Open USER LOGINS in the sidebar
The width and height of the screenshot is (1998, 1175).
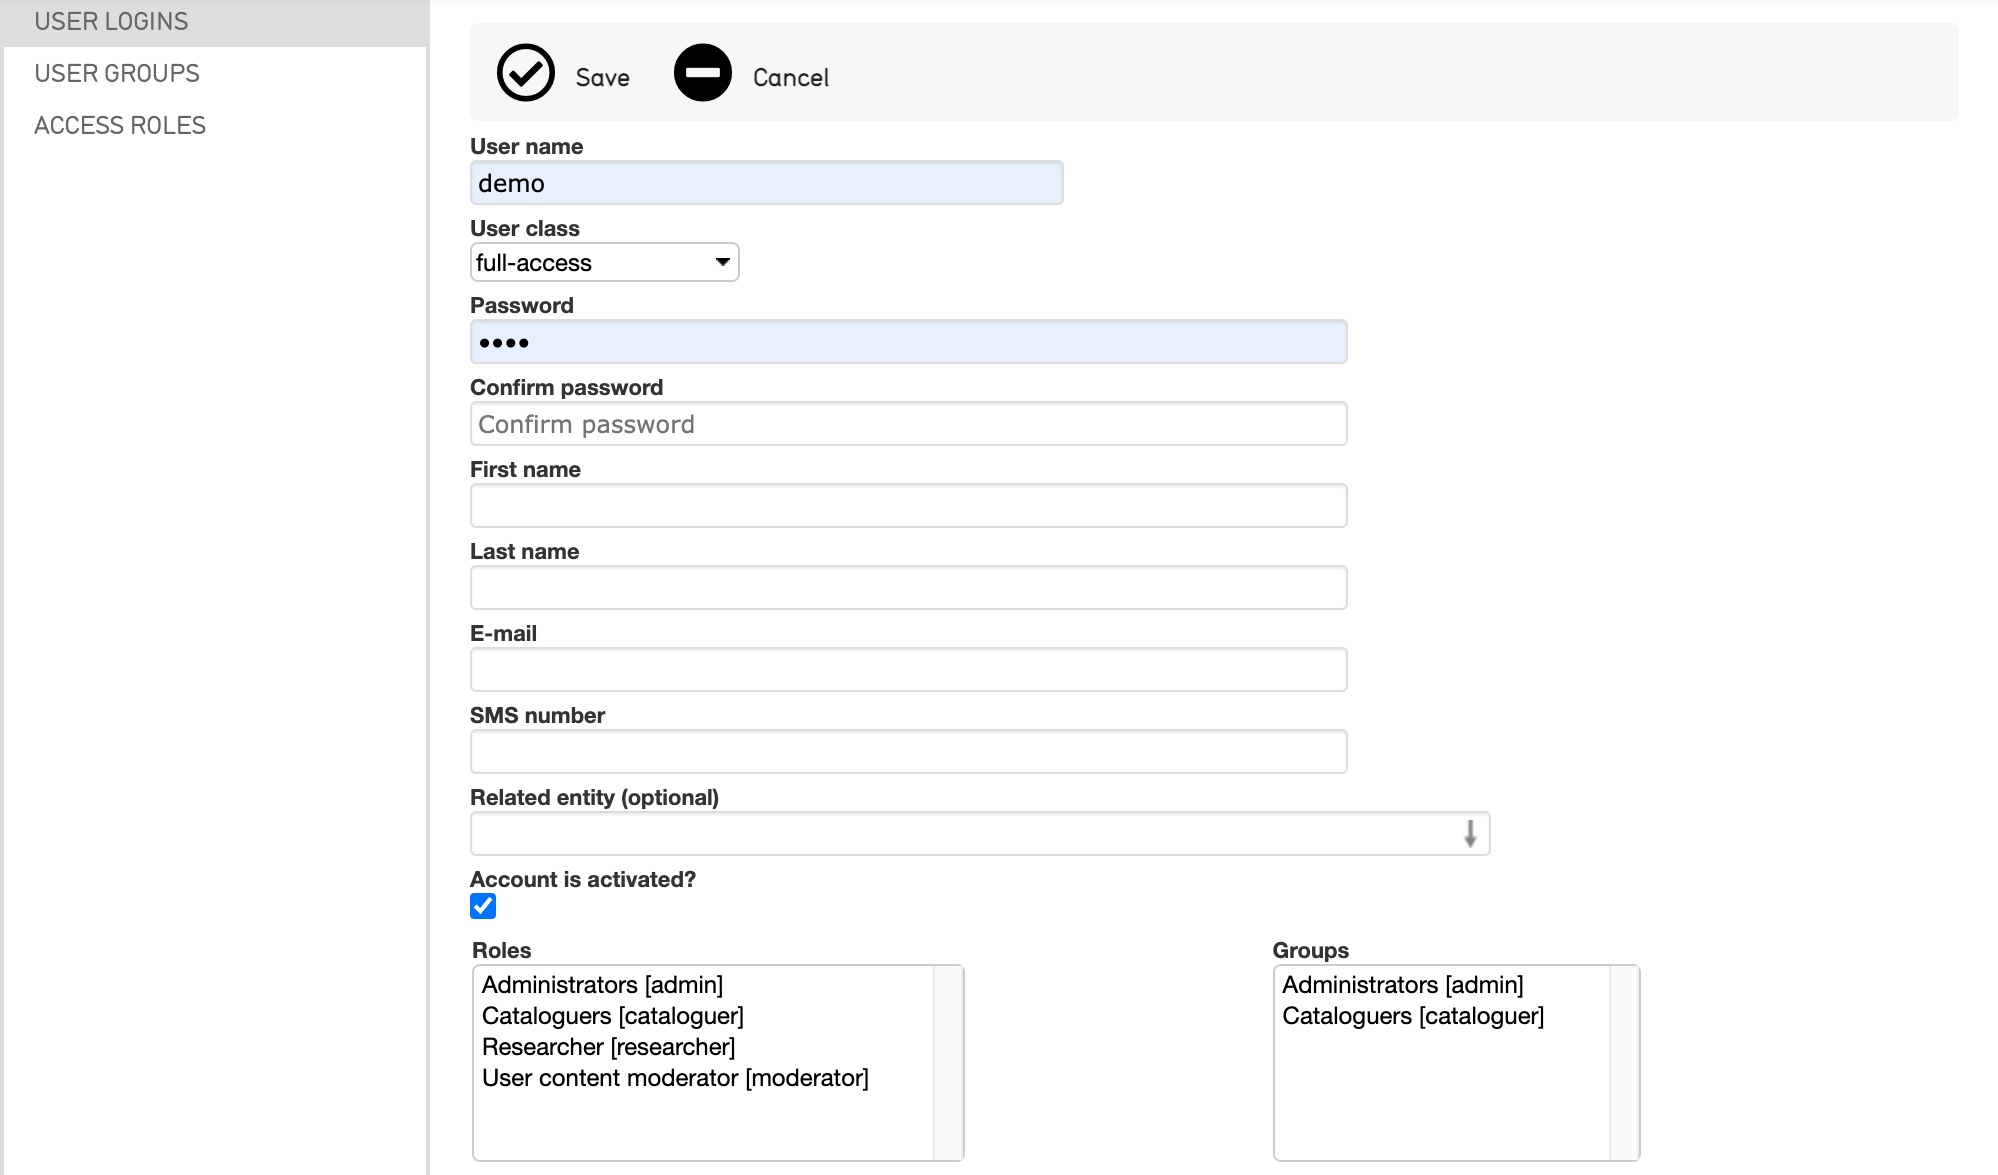(x=111, y=21)
